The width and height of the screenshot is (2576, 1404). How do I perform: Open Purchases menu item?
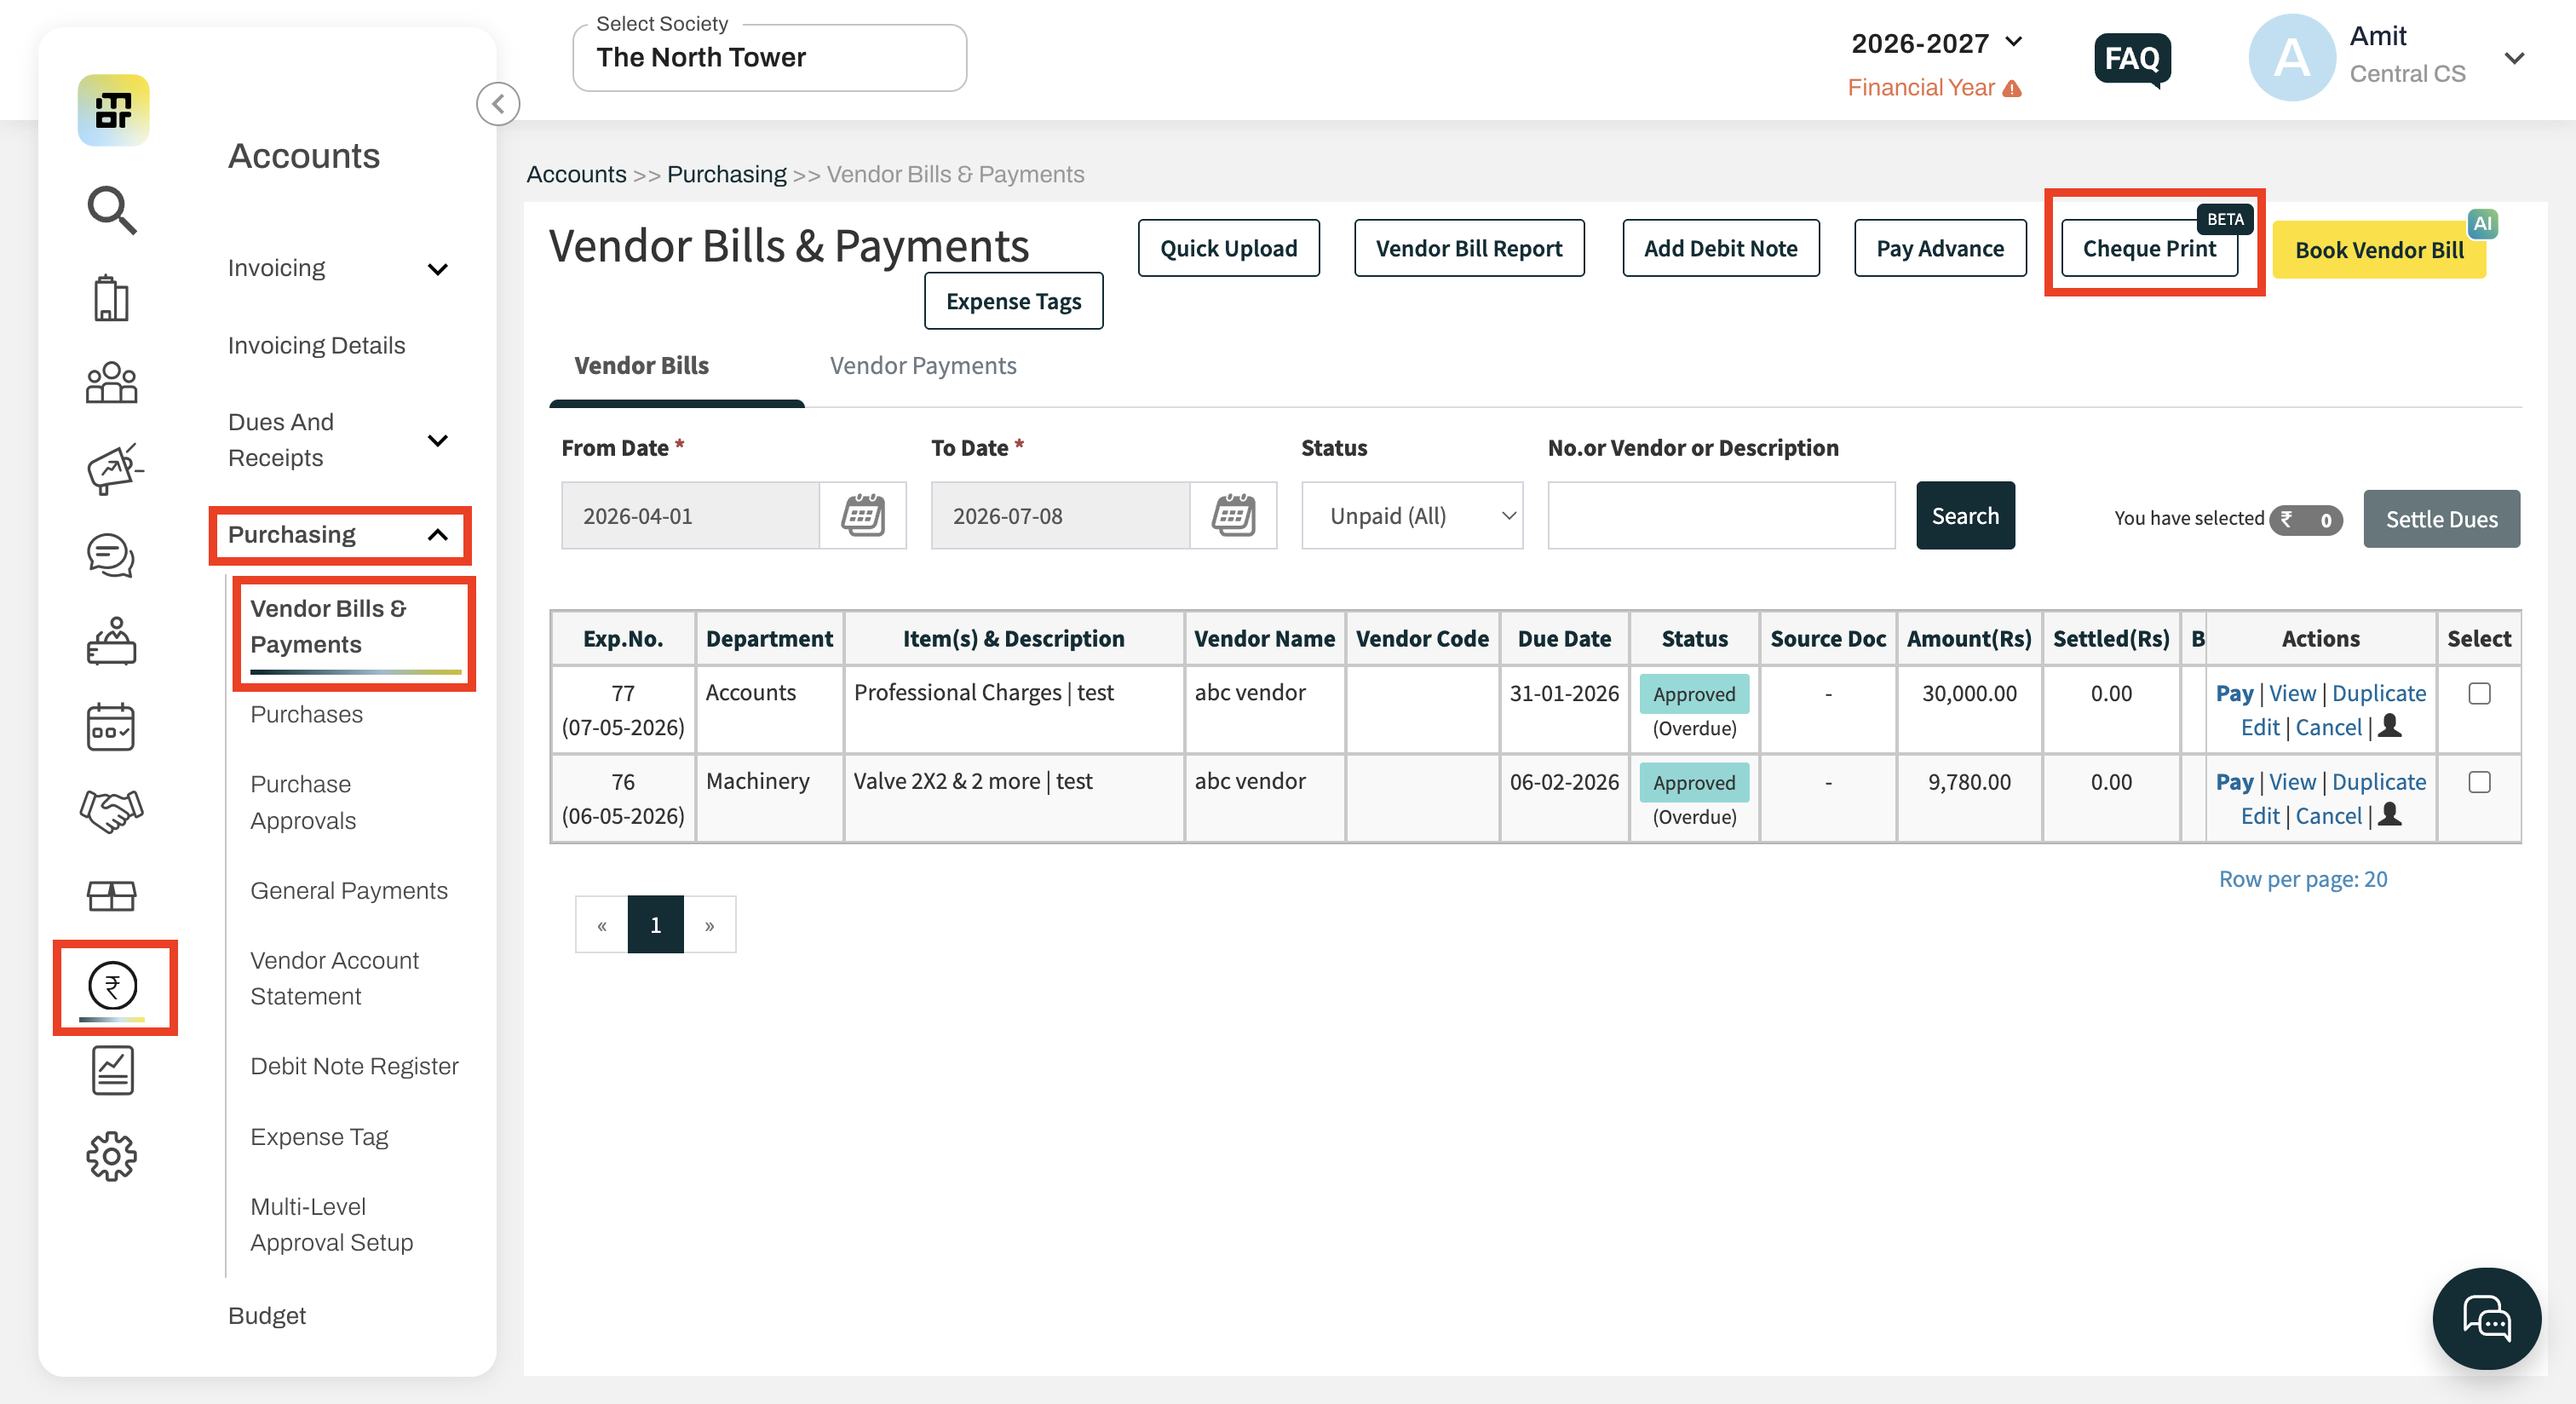point(306,714)
